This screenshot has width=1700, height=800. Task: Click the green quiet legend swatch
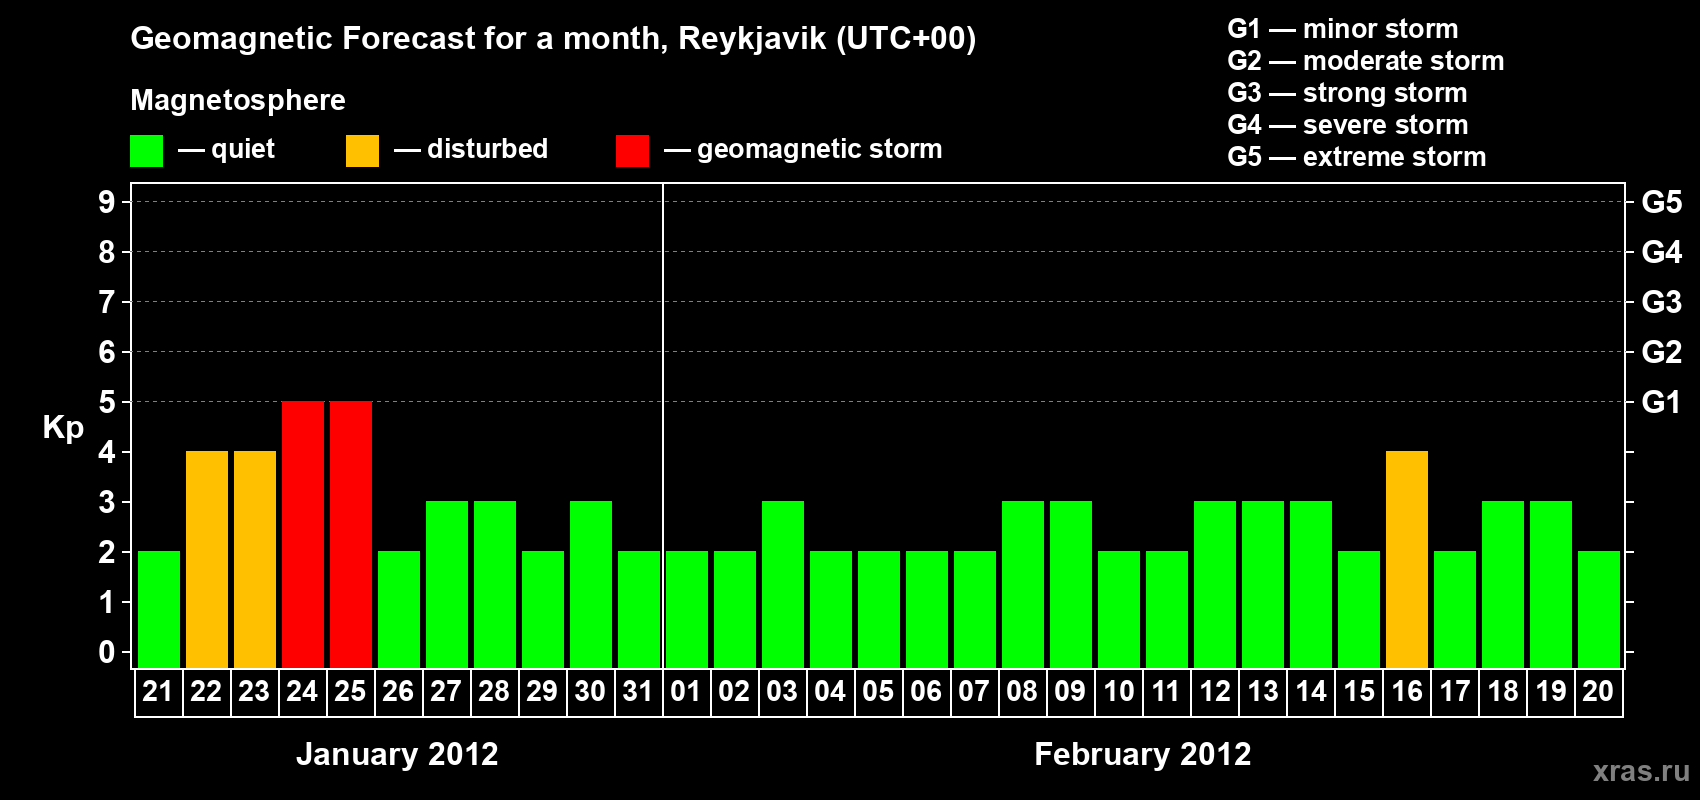pyautogui.click(x=146, y=151)
